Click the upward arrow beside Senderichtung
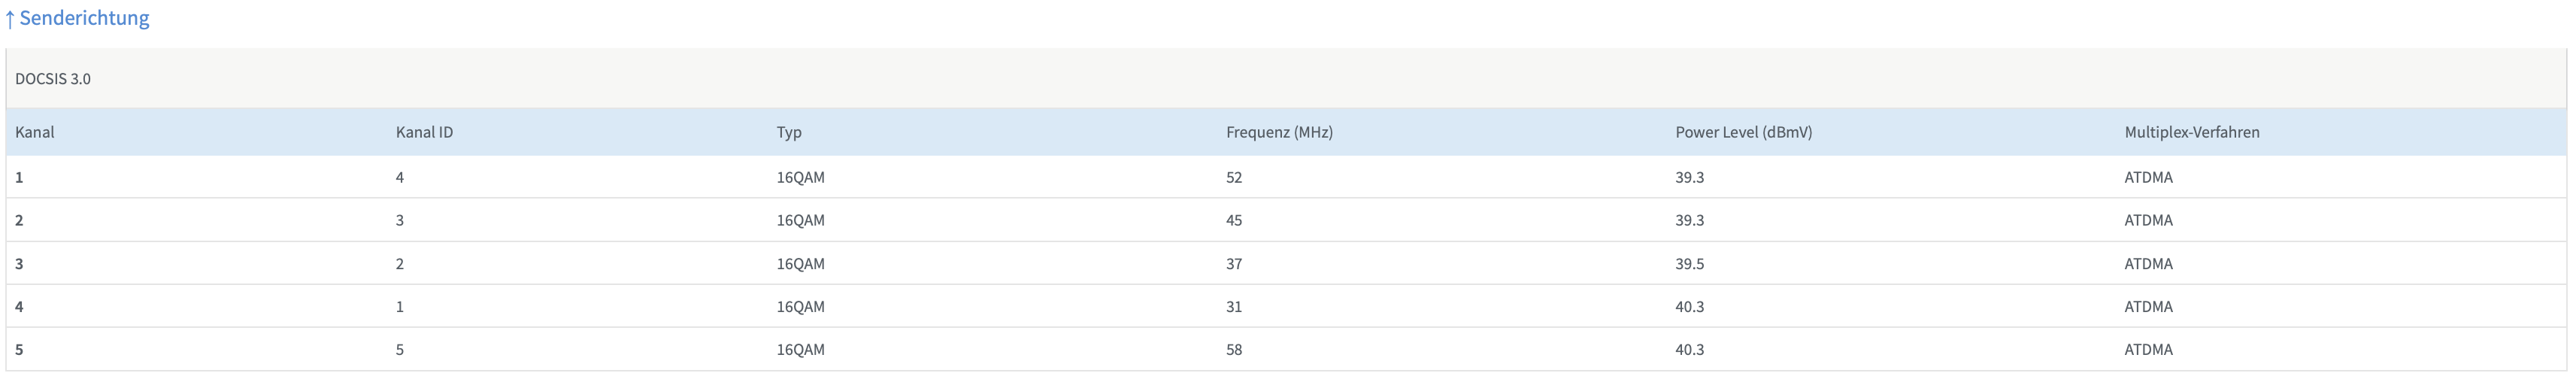This screenshot has width=2576, height=379. point(10,19)
